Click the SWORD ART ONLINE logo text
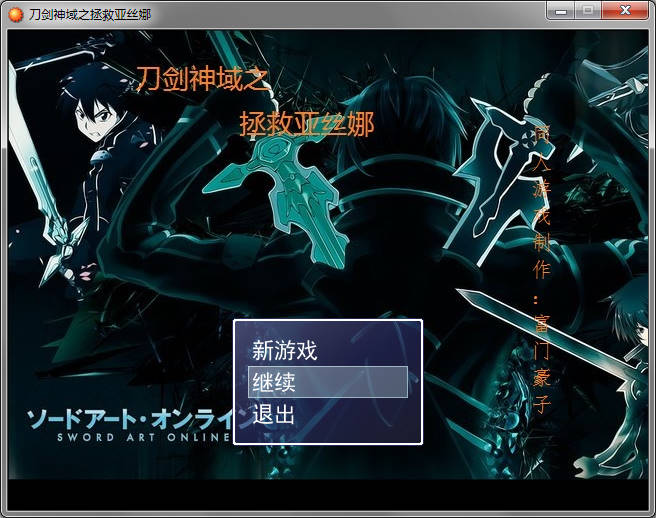 [x=144, y=437]
